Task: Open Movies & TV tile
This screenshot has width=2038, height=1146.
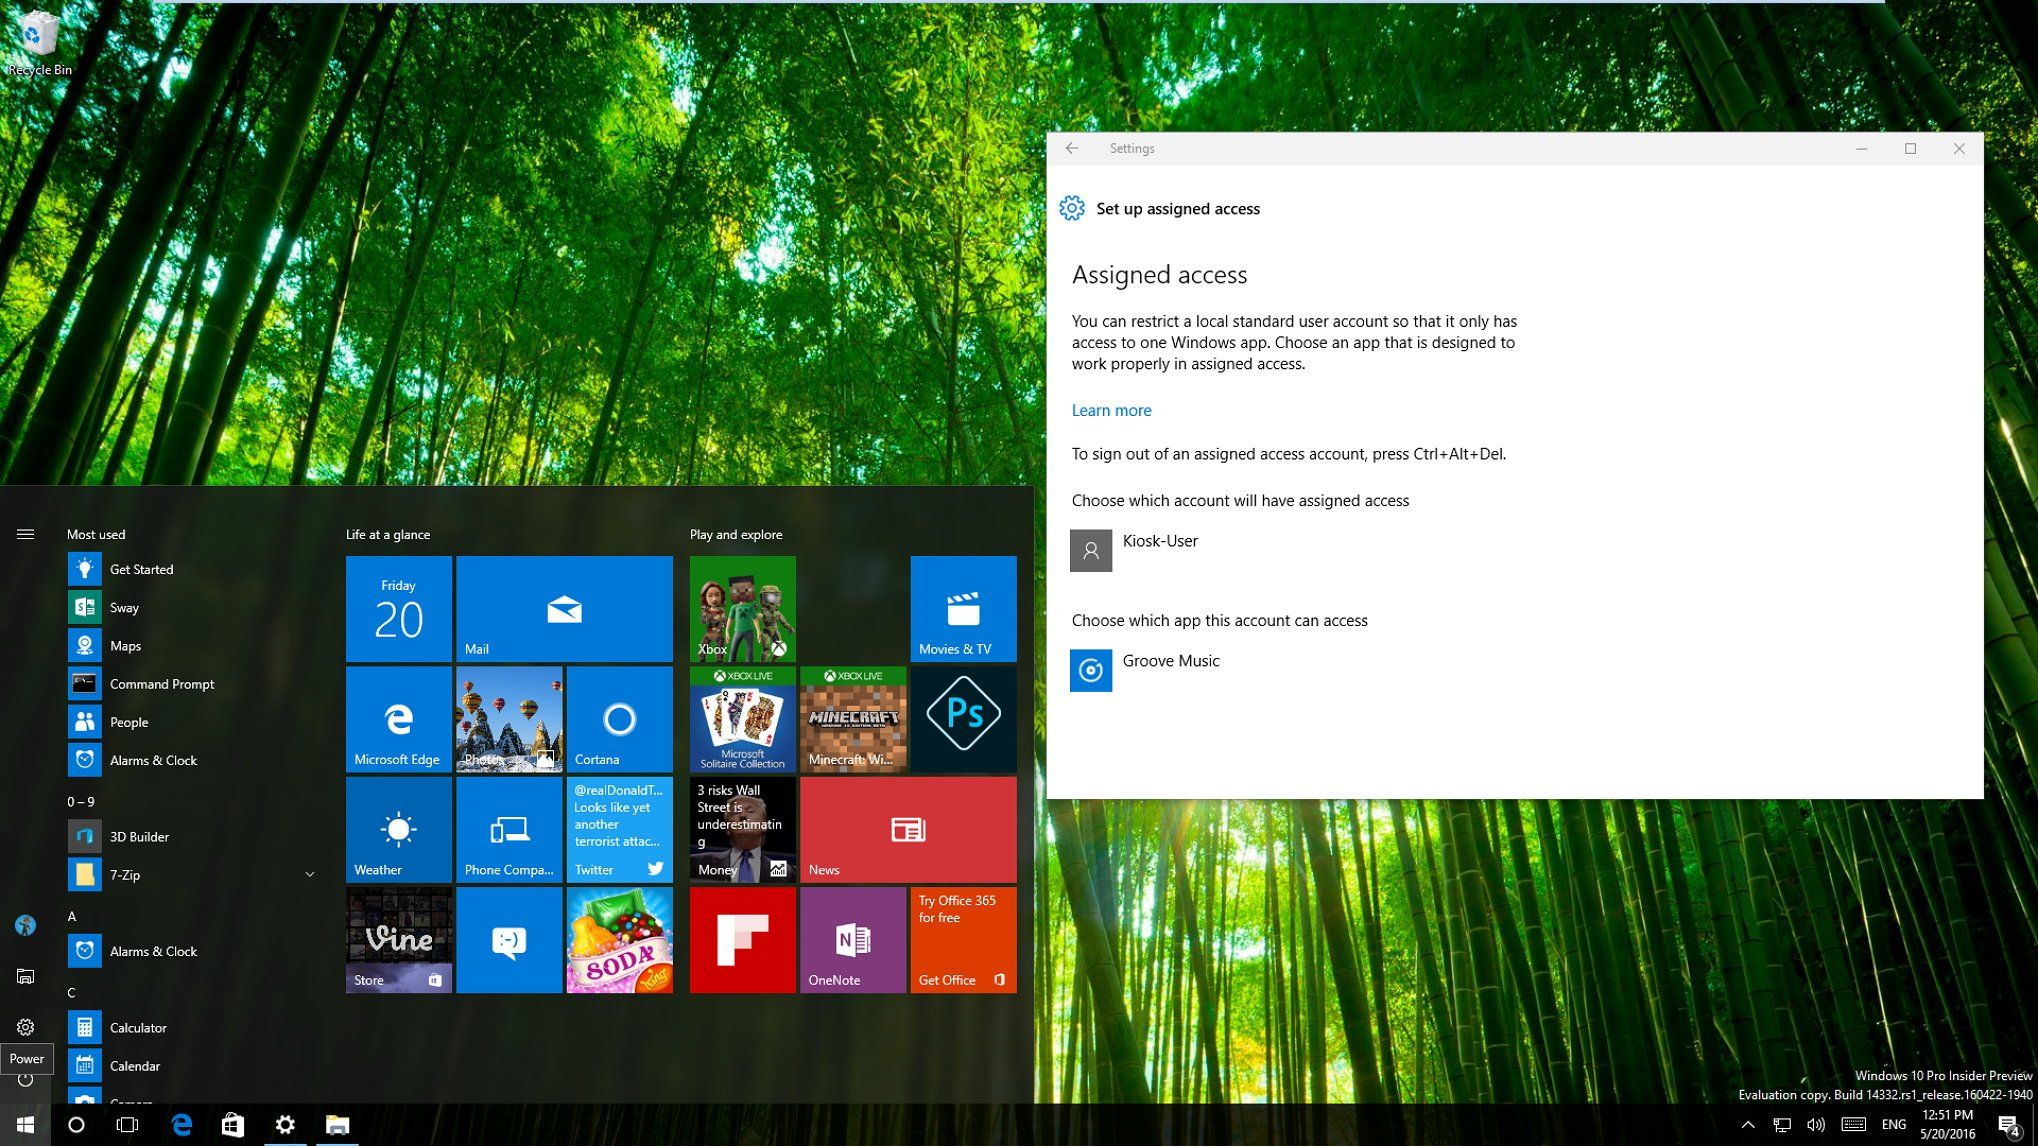Action: click(962, 608)
